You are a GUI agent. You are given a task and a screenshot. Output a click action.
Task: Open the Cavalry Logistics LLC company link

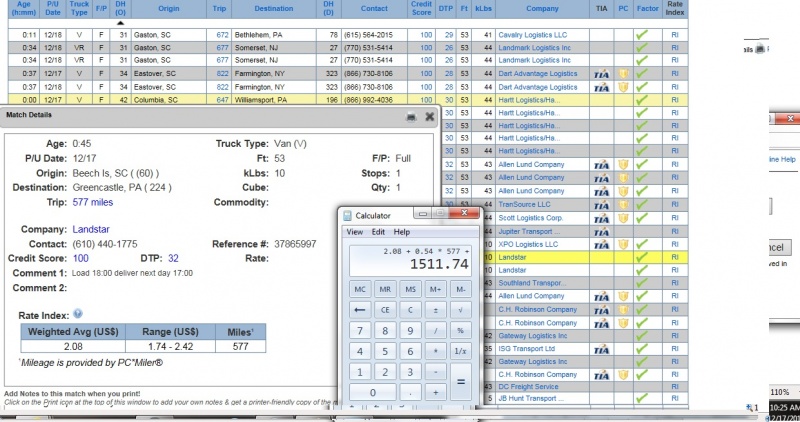pyautogui.click(x=532, y=35)
